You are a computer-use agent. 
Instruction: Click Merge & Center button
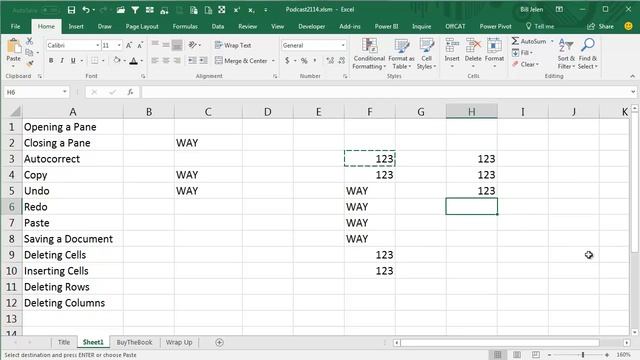[242, 61]
